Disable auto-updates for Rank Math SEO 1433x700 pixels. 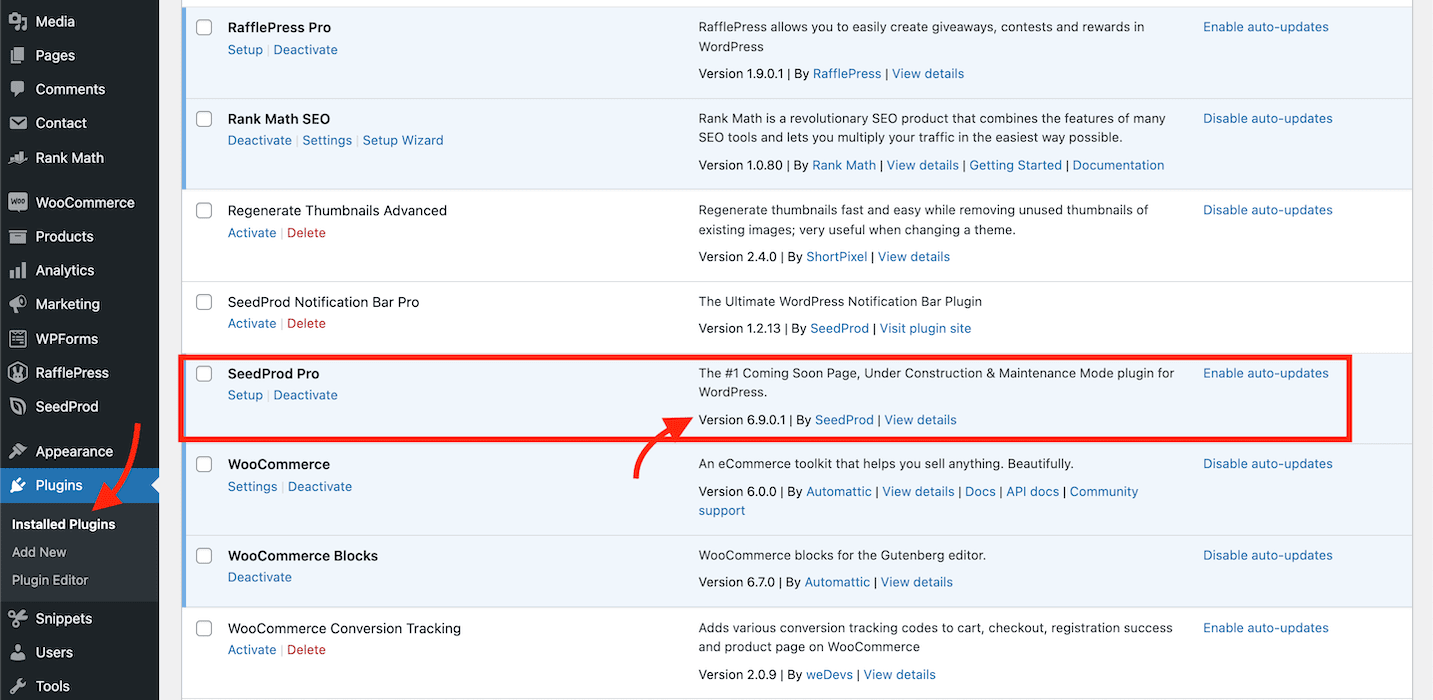pos(1268,118)
